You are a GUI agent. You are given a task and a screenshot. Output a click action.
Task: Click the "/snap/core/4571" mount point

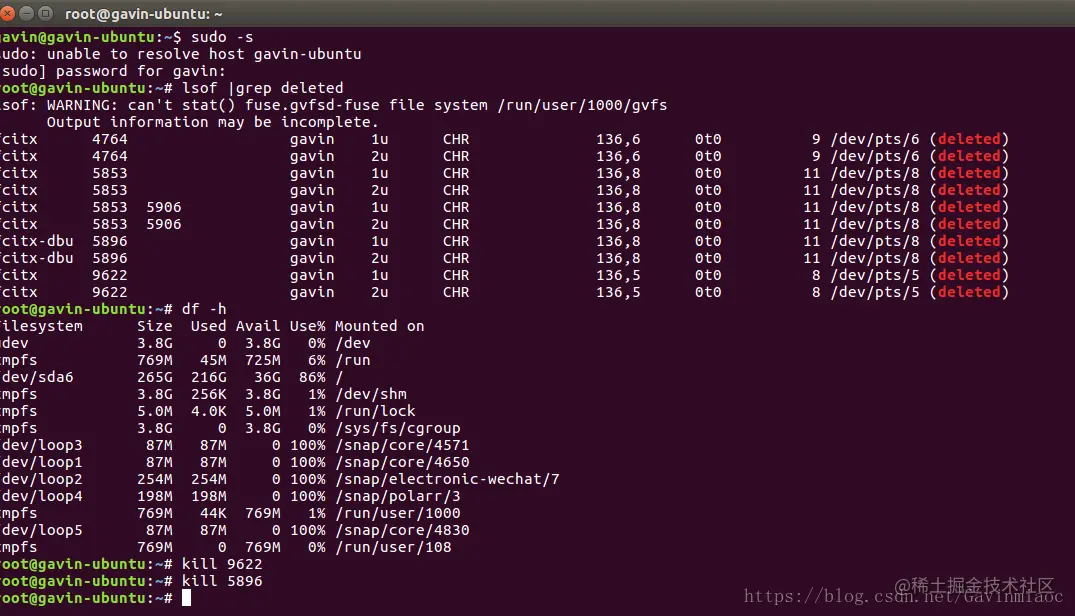tap(402, 445)
